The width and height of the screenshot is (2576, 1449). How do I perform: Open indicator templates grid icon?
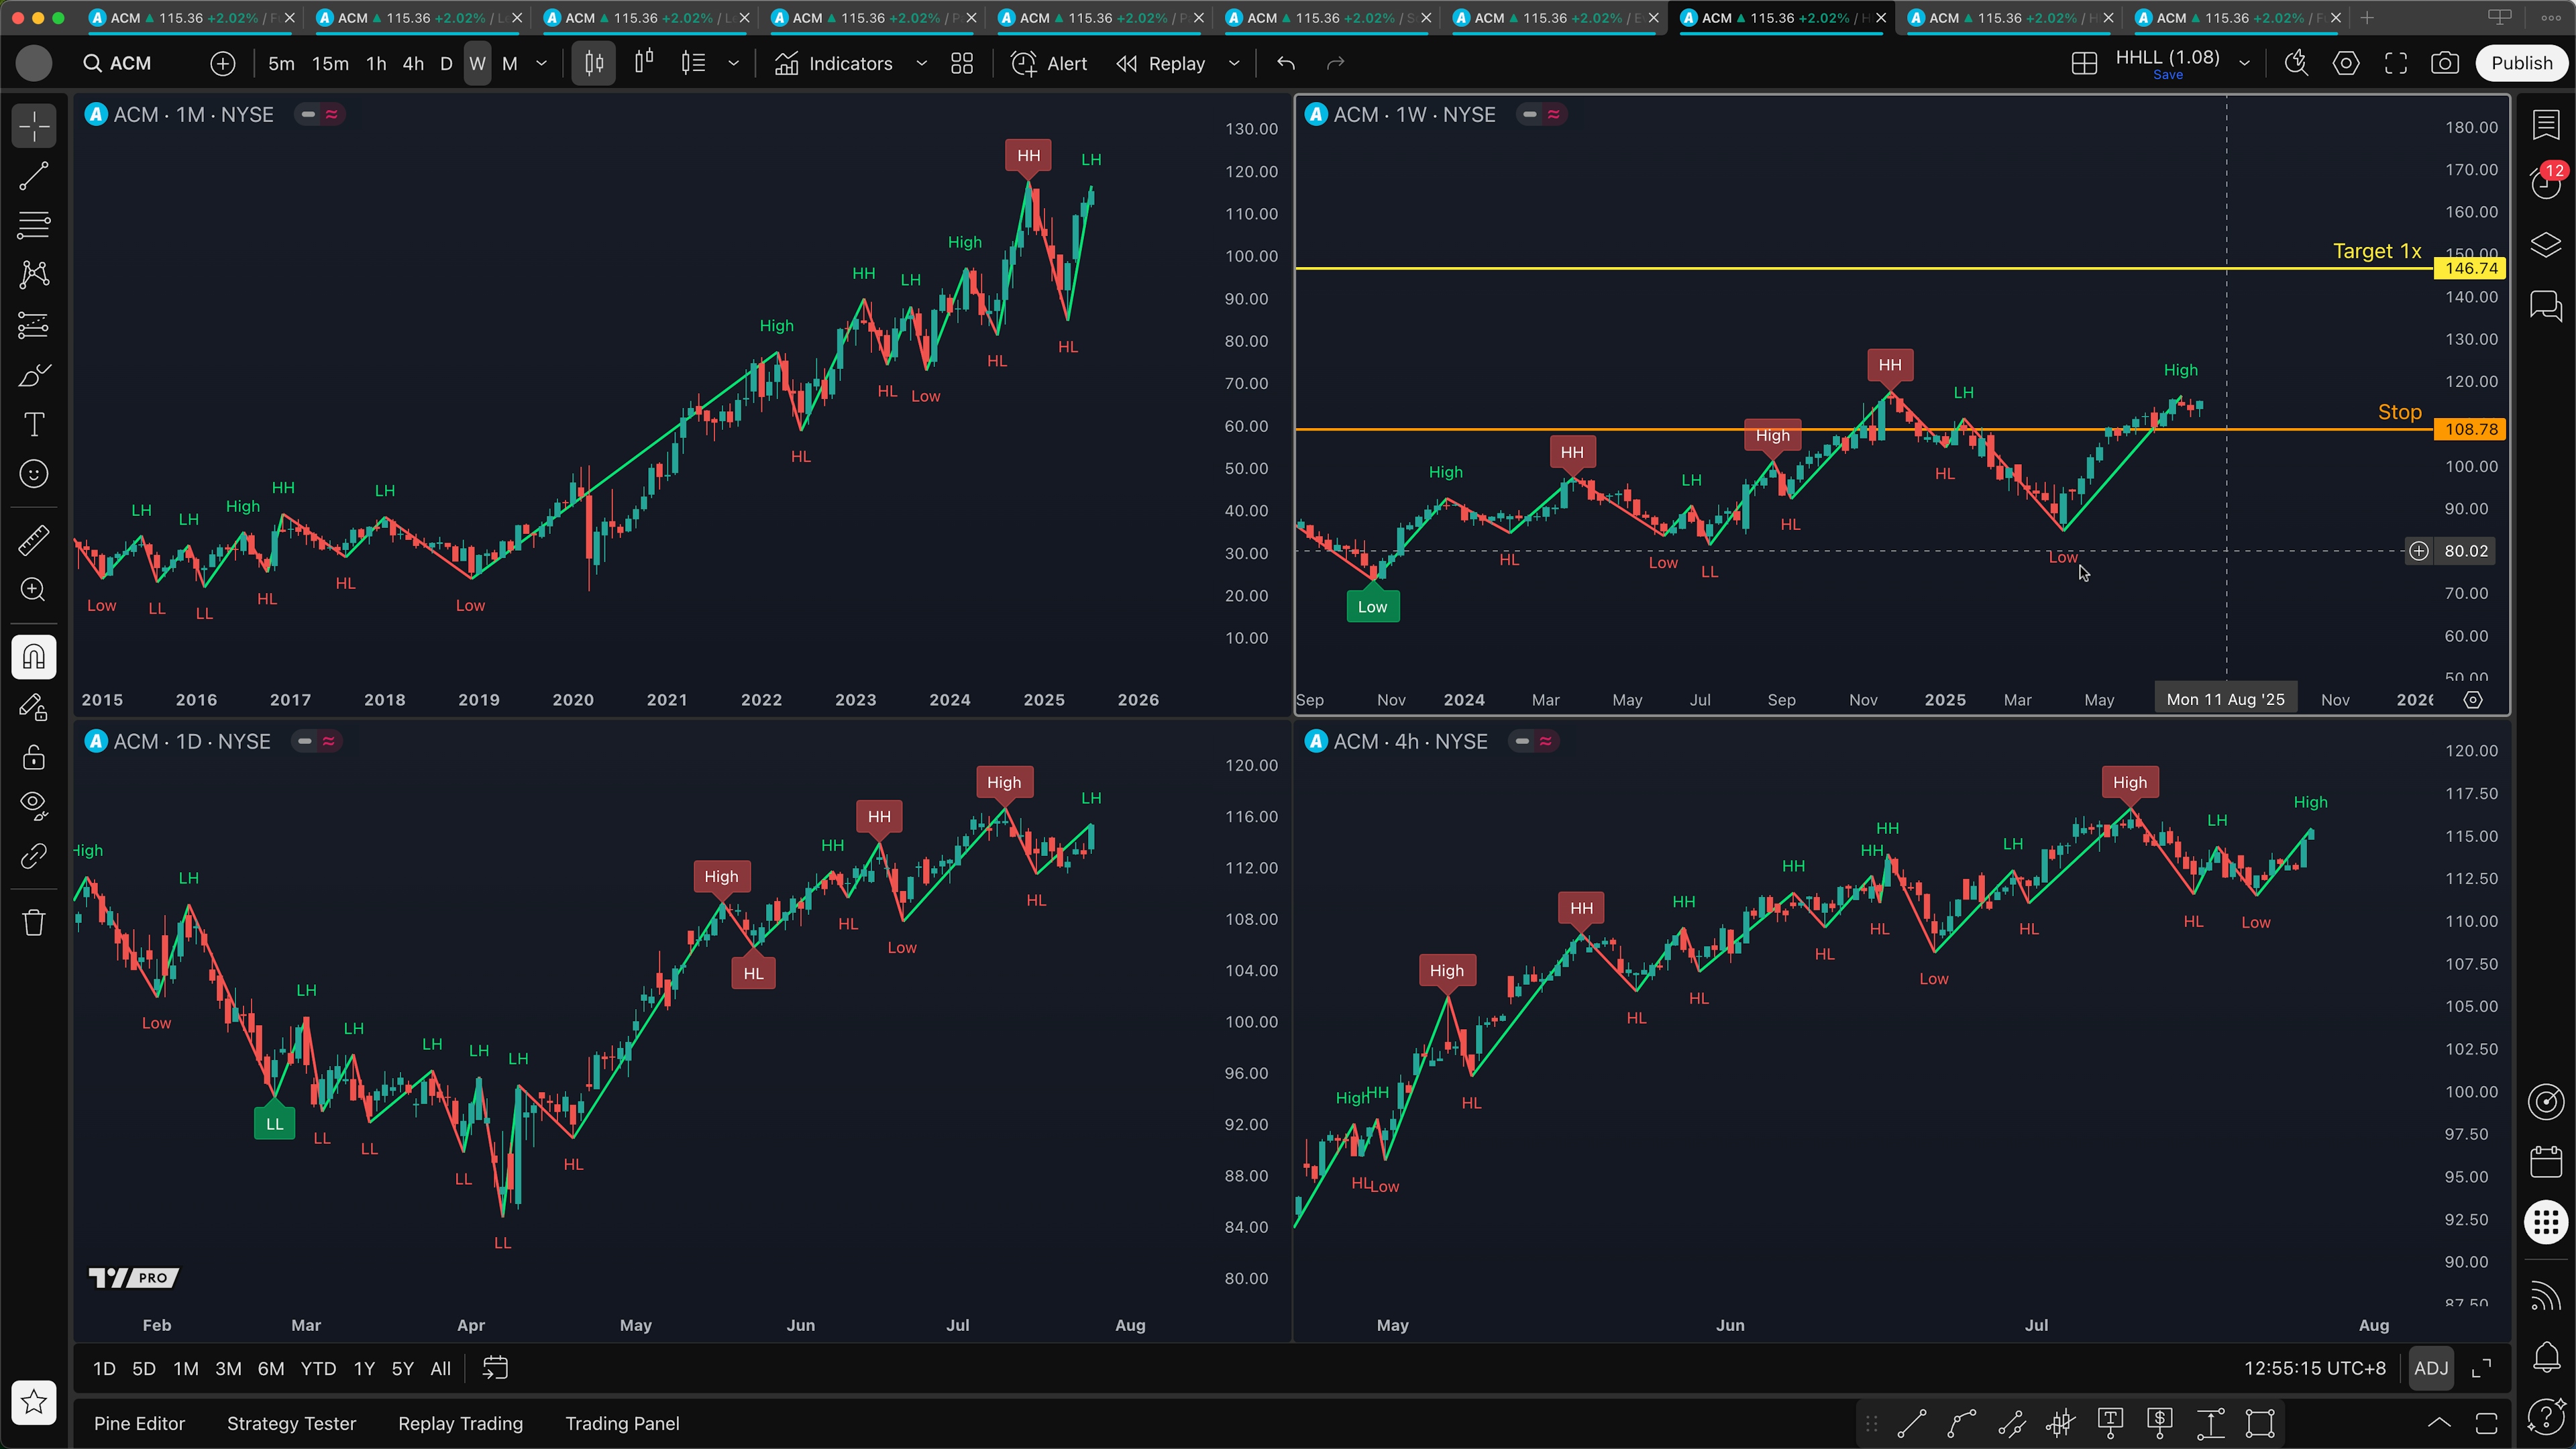point(962,63)
